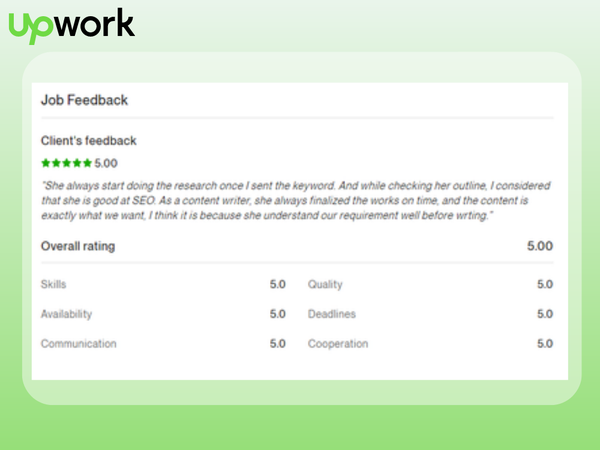The height and width of the screenshot is (450, 600).
Task: Click the 5.0 score for Availability
Action: tap(278, 314)
